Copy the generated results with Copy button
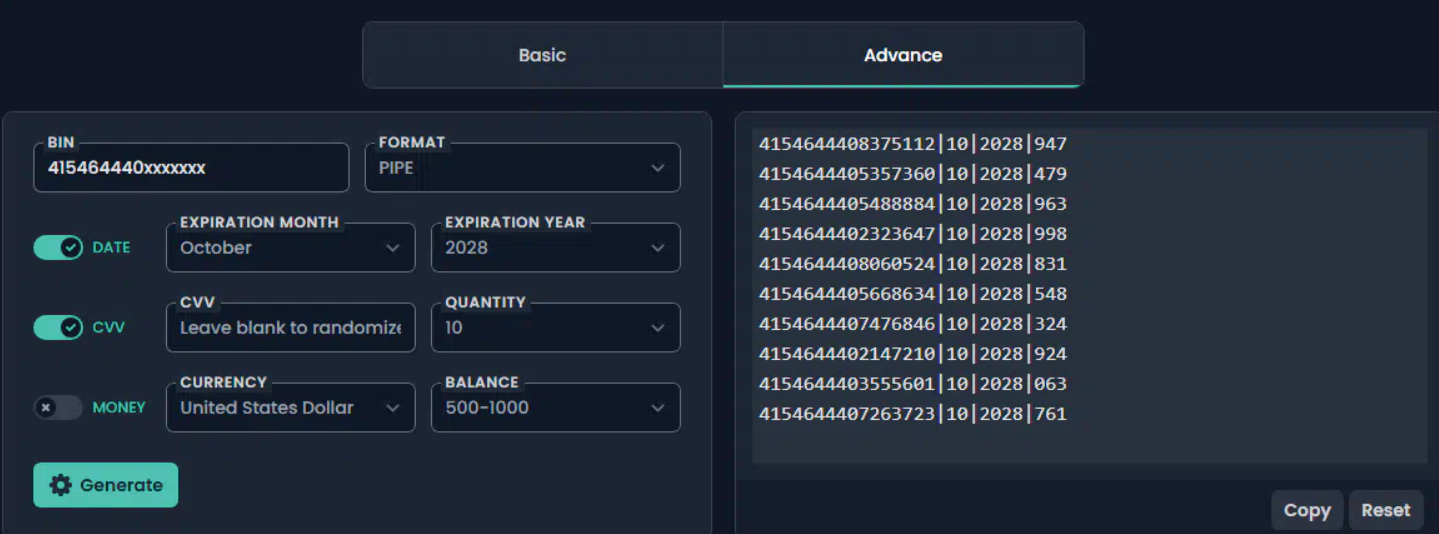Screen dimensions: 1439x534 1307,510
